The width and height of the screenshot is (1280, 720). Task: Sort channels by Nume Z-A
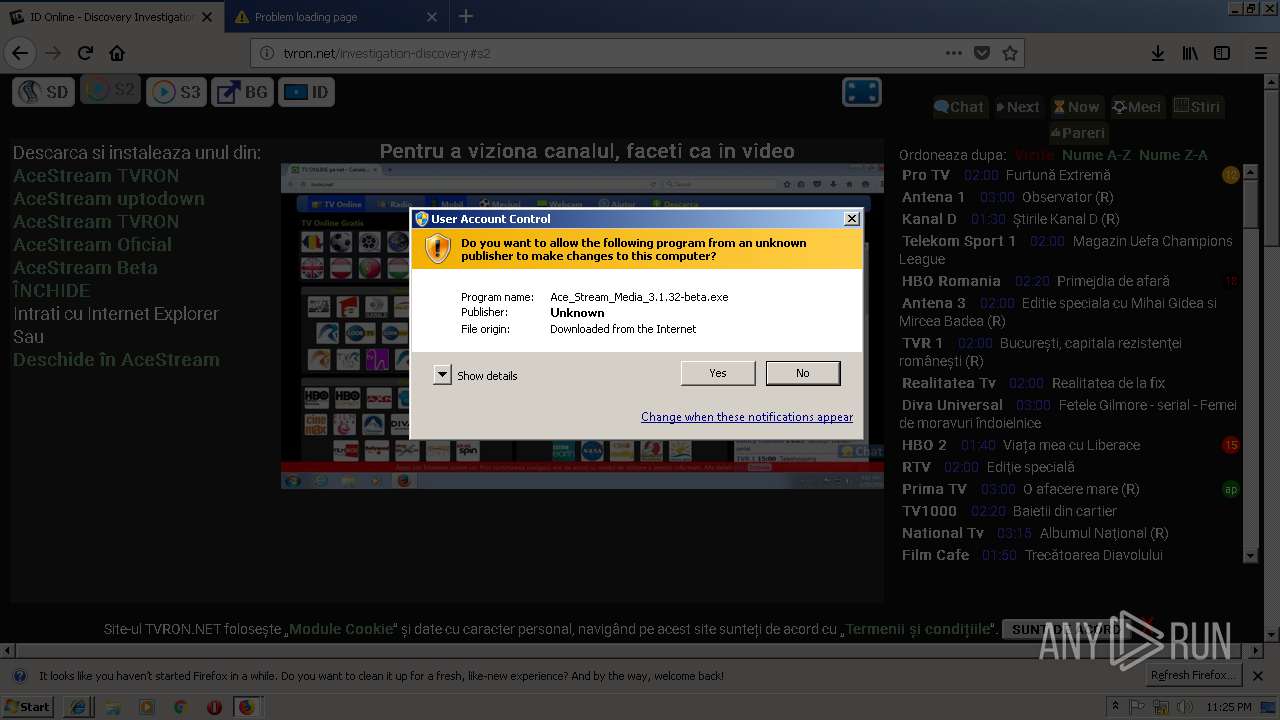click(x=1173, y=155)
